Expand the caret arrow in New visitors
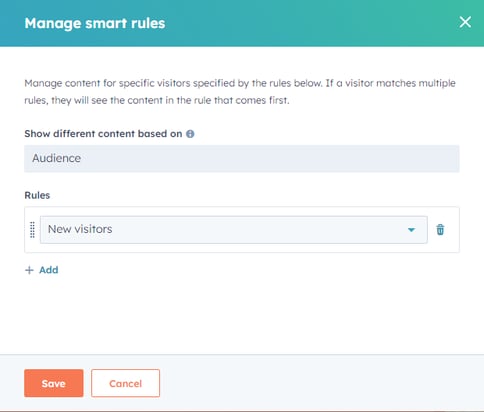Viewport: 484px width, 412px height. tap(411, 230)
